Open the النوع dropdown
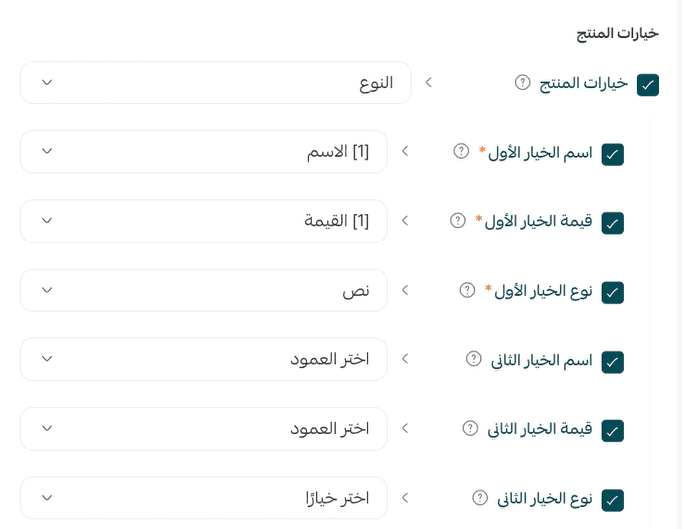Image resolution: width=682 pixels, height=529 pixels. 216,83
